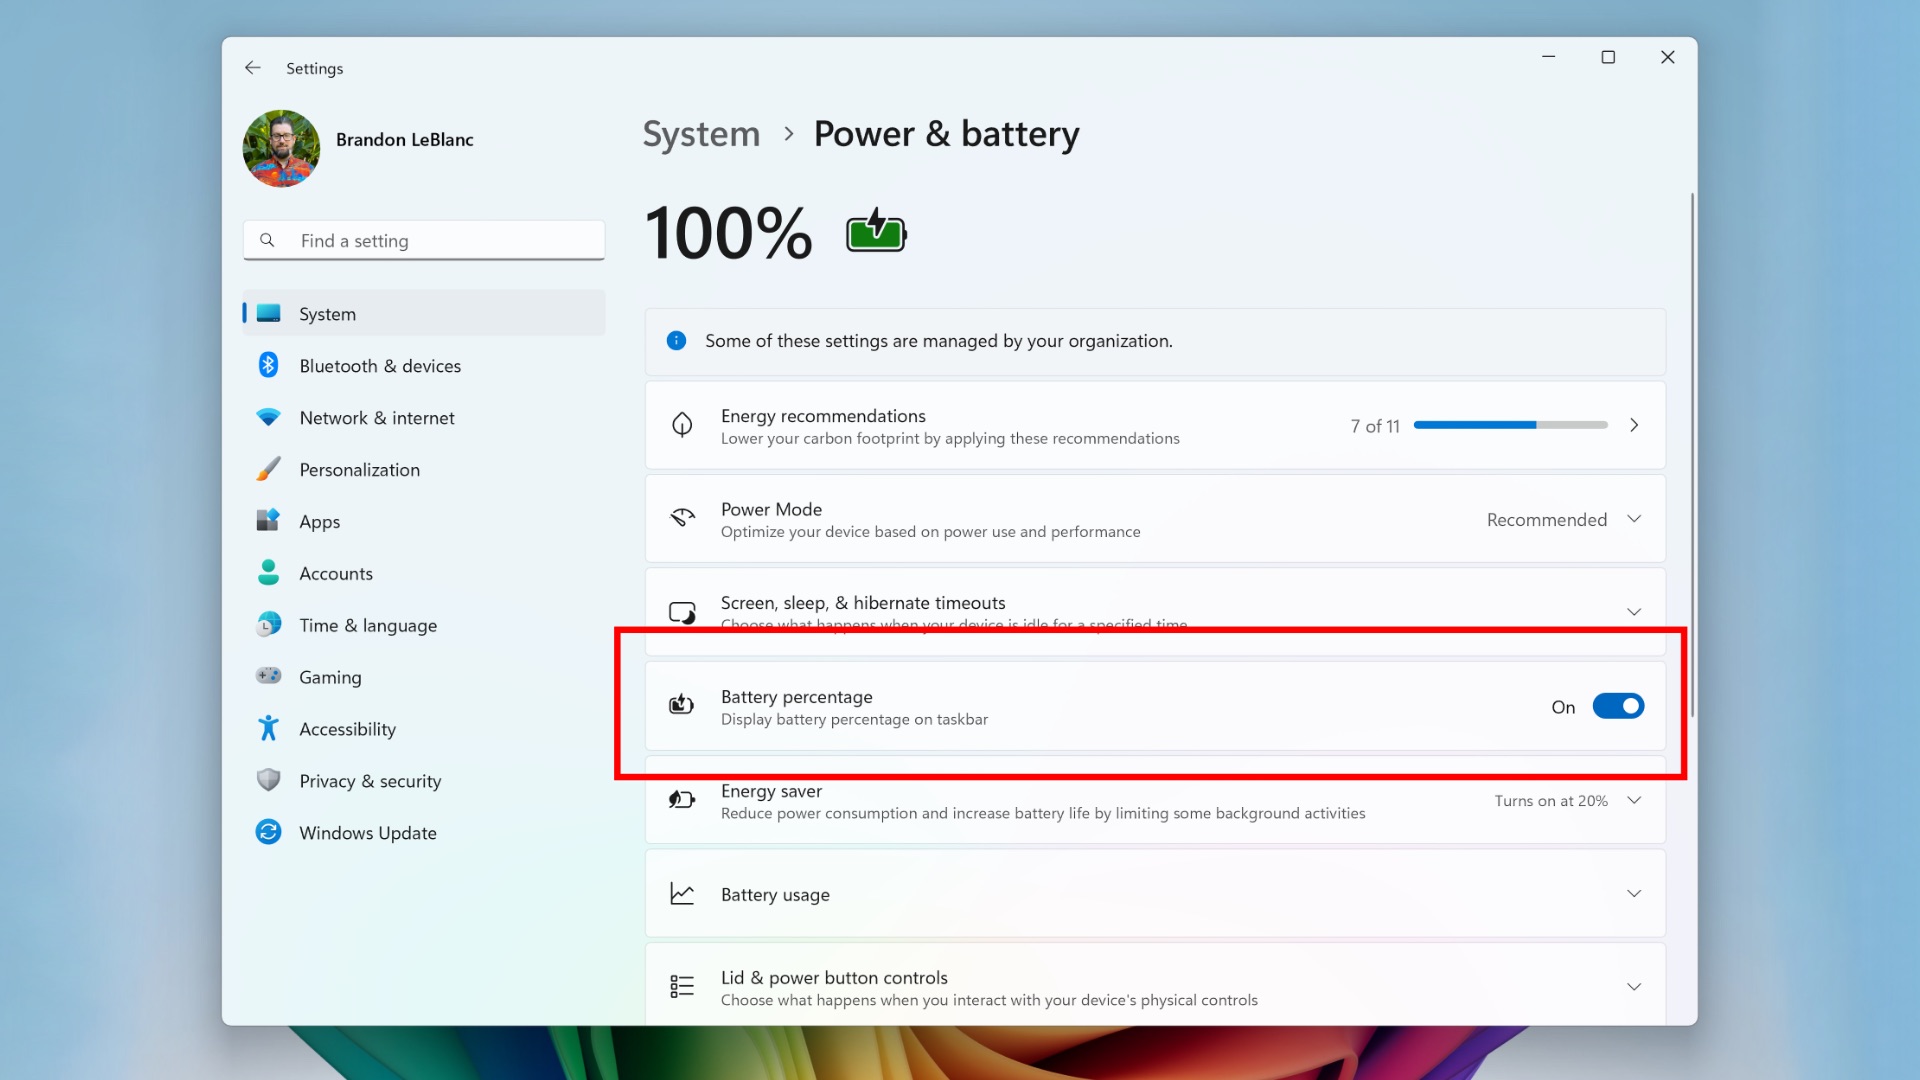The image size is (1920, 1080).
Task: Open Bluetooth & devices settings
Action: pyautogui.click(x=380, y=366)
